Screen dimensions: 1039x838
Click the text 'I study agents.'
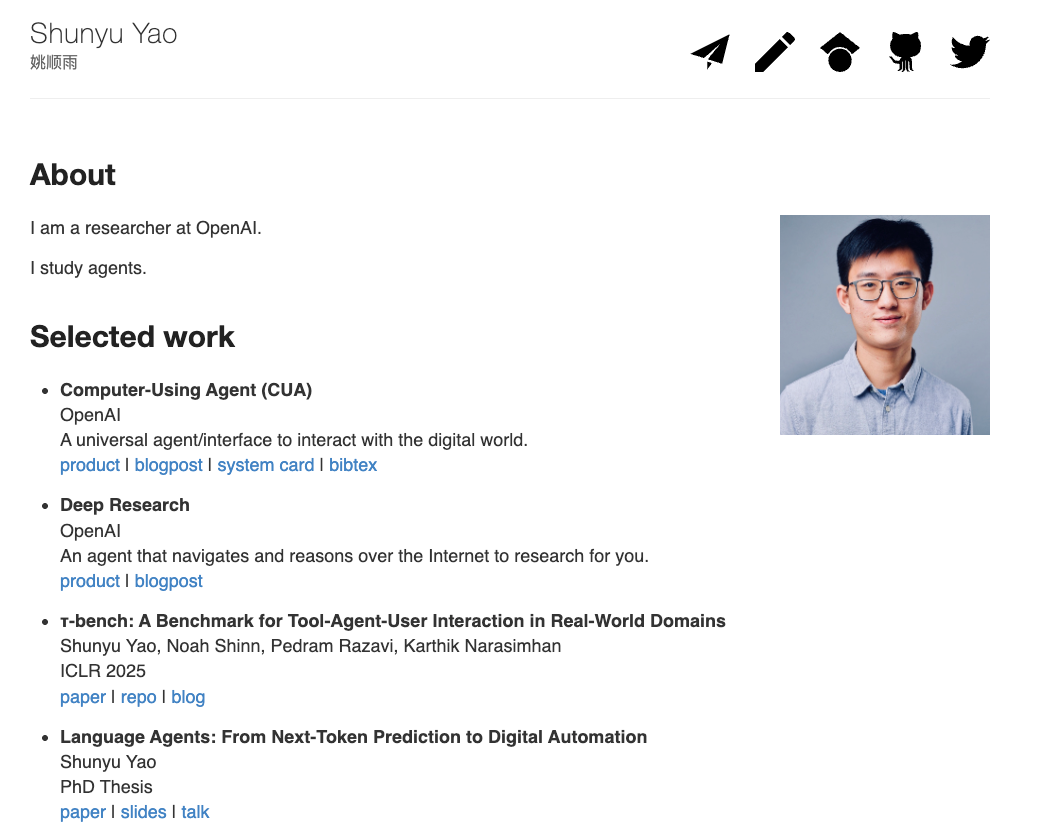point(88,268)
